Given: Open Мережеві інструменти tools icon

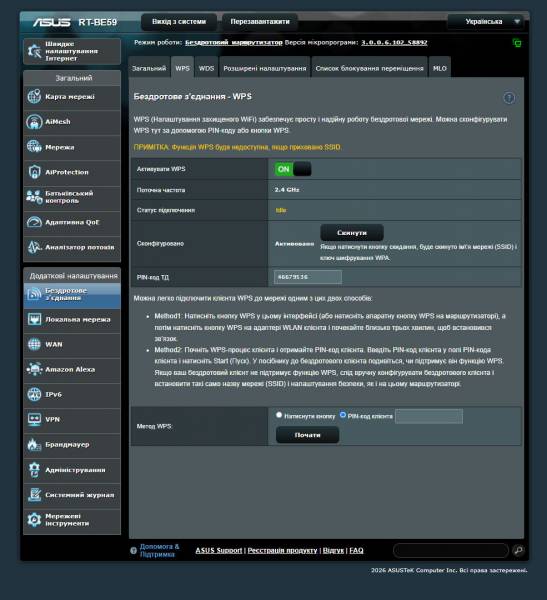Looking at the screenshot, I should (34, 520).
